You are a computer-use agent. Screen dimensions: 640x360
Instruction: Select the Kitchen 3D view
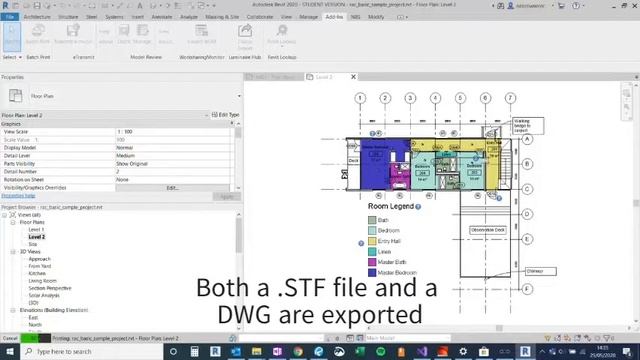(x=37, y=273)
